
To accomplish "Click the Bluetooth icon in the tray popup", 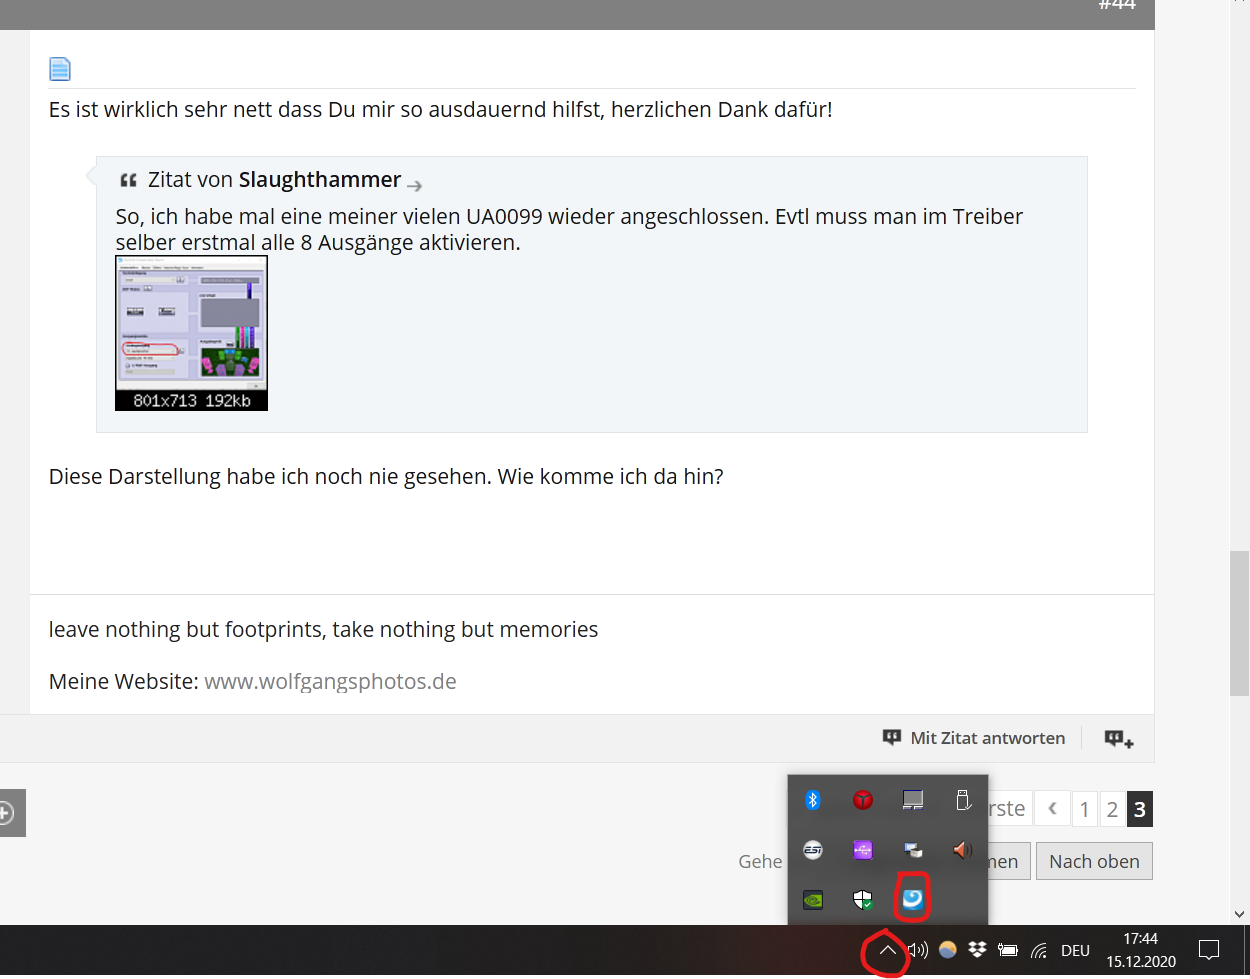I will [813, 800].
